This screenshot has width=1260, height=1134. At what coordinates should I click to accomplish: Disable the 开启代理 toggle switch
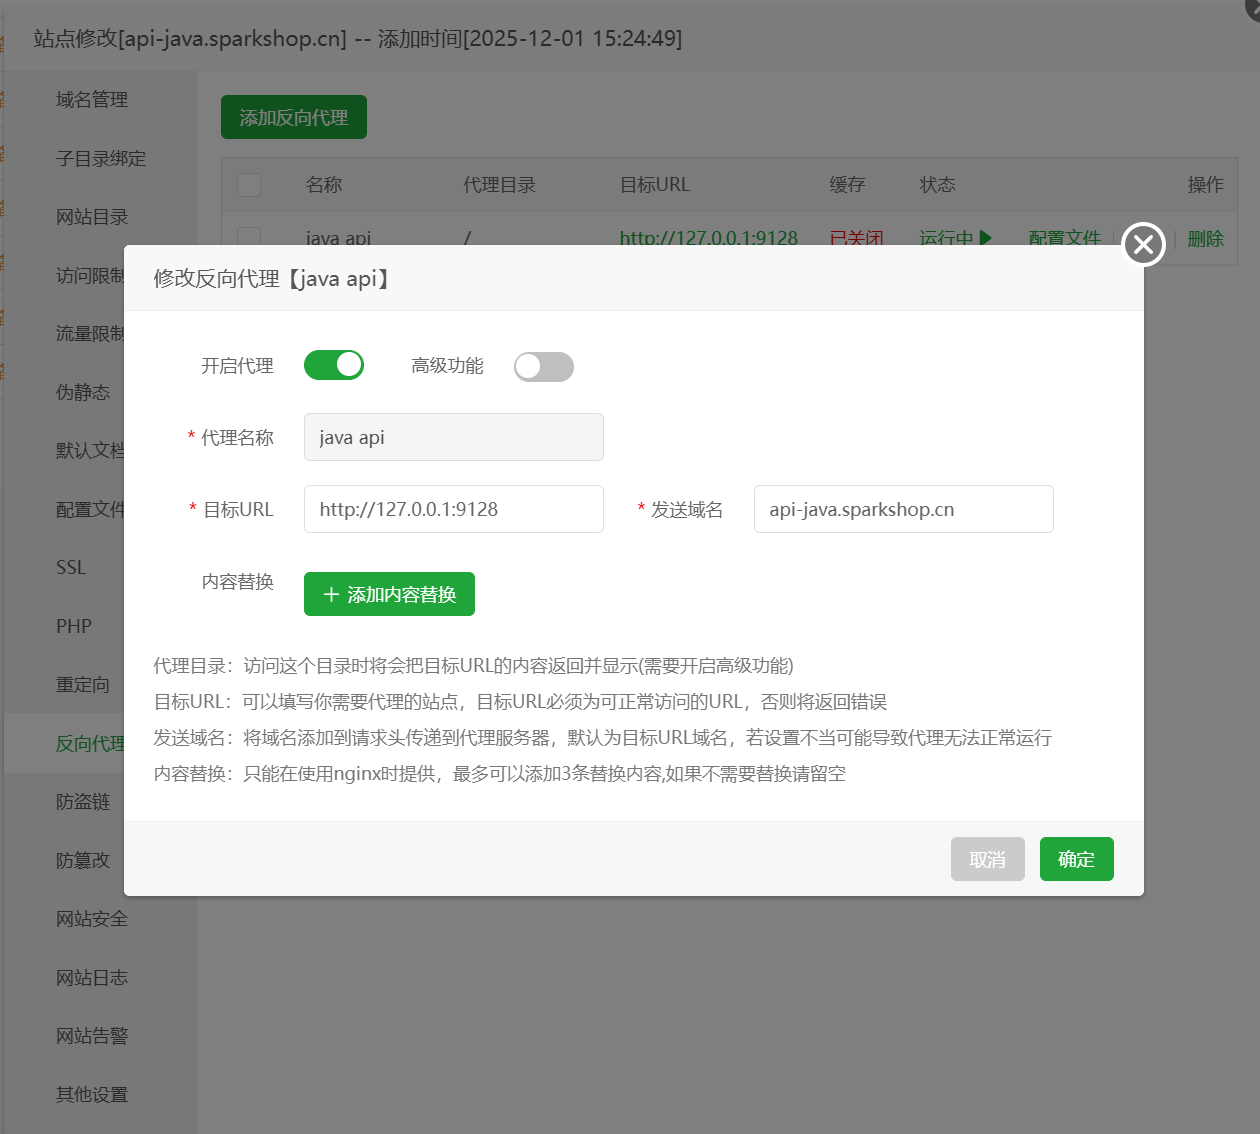pos(334,365)
